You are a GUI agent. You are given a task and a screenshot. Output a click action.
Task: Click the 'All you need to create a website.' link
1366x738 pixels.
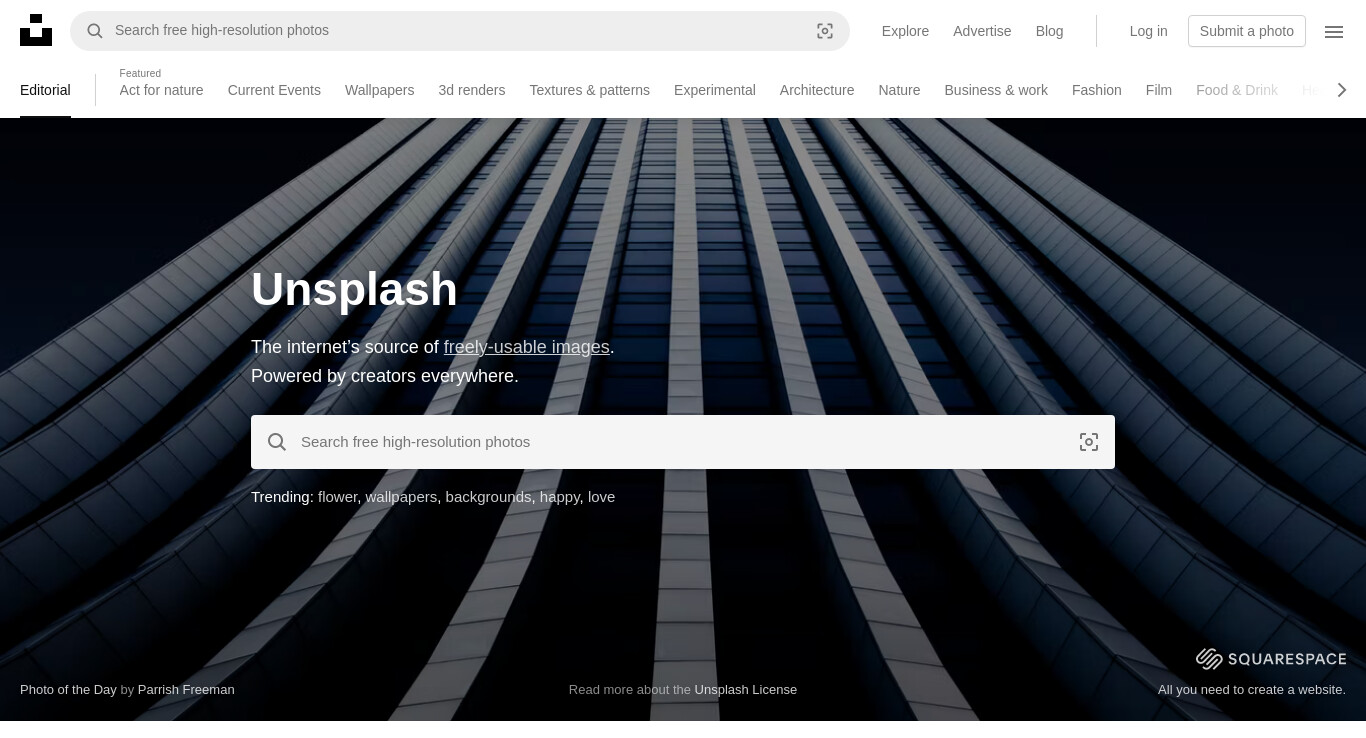1252,689
